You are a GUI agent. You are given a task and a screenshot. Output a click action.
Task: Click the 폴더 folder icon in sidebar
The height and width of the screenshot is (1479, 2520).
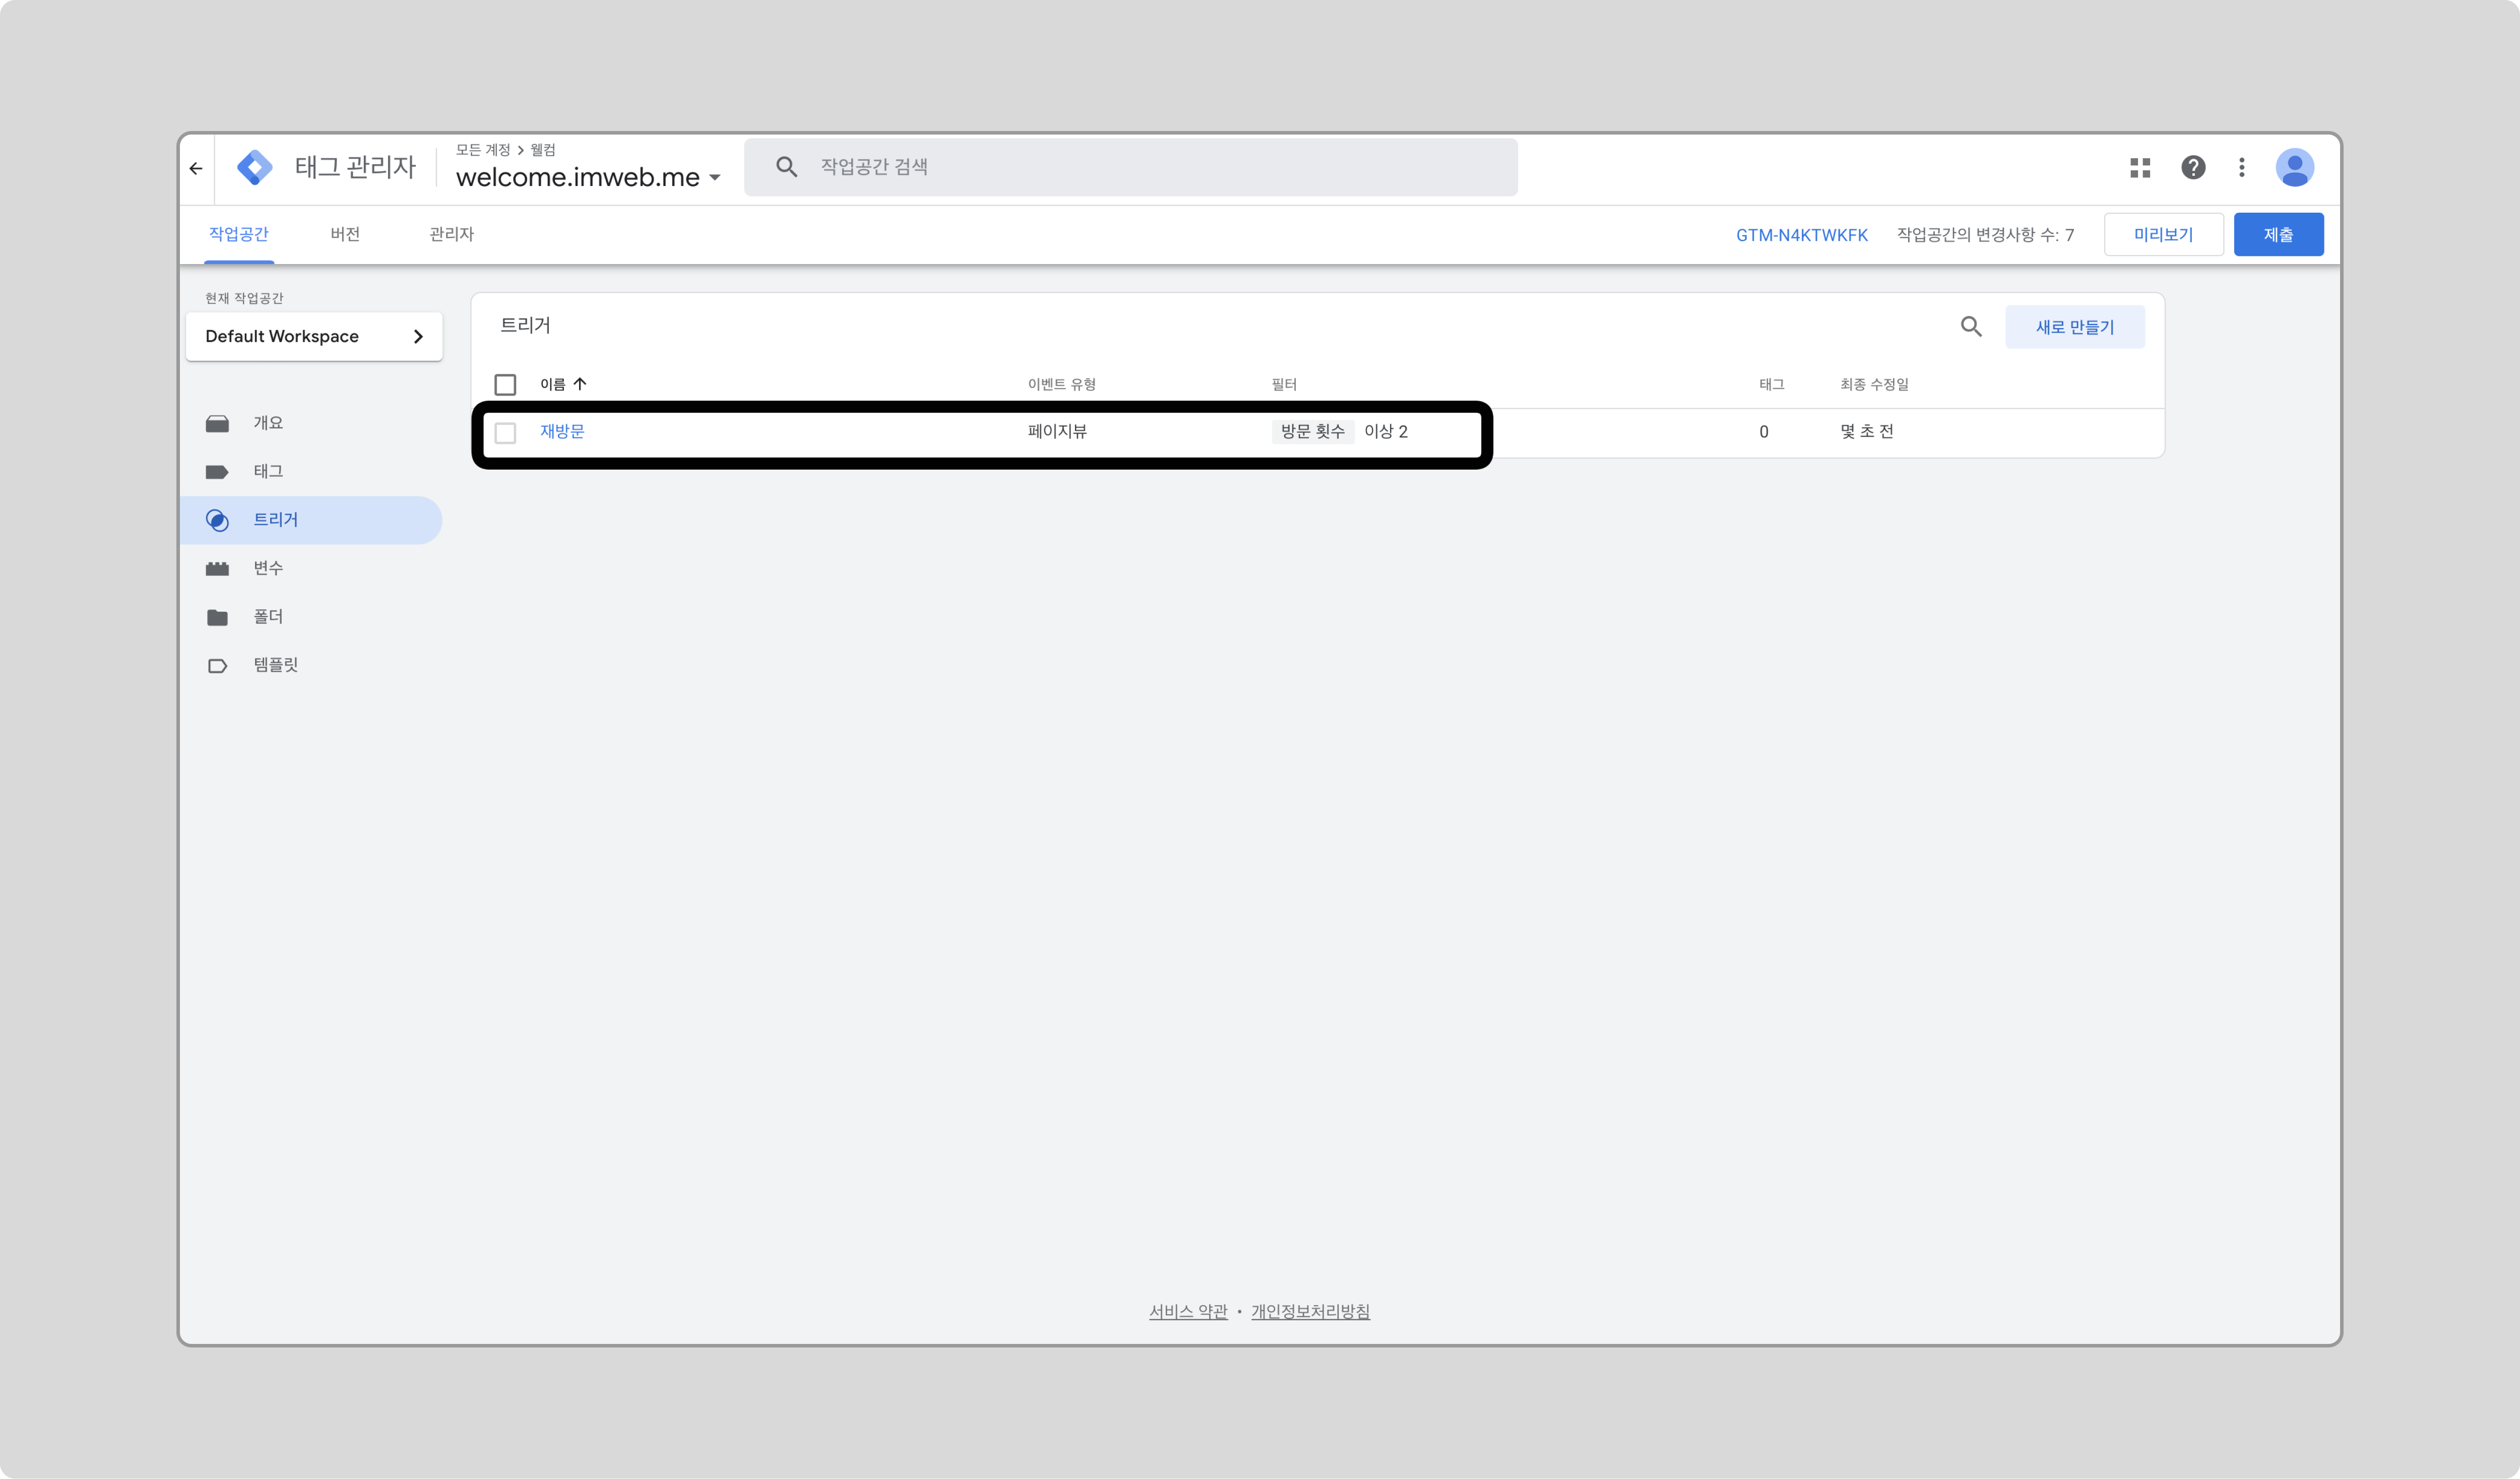tap(217, 617)
